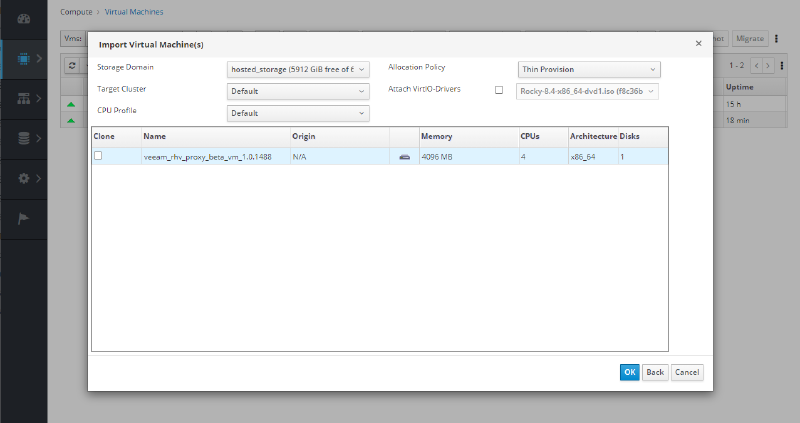Open the kebab menu next to Migrate
This screenshot has width=800, height=423.
777,39
